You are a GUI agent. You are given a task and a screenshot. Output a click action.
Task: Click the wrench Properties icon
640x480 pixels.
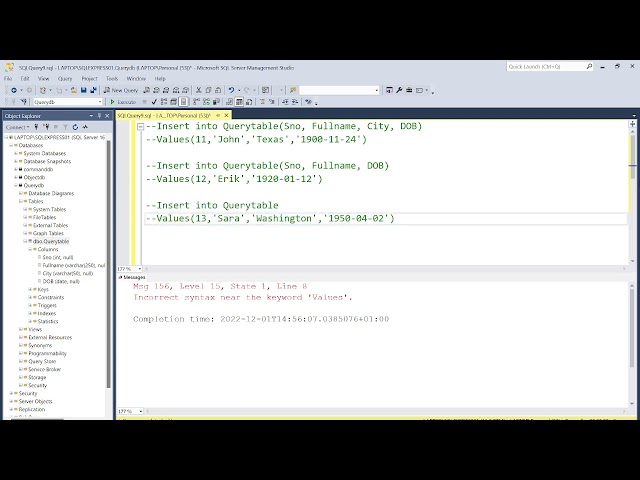pyautogui.click(x=399, y=90)
